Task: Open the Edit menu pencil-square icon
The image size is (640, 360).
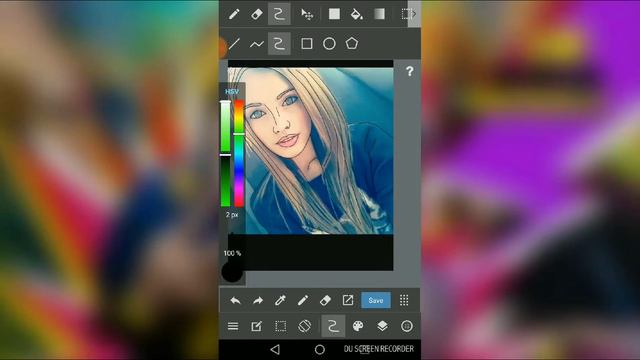Action: point(256,326)
